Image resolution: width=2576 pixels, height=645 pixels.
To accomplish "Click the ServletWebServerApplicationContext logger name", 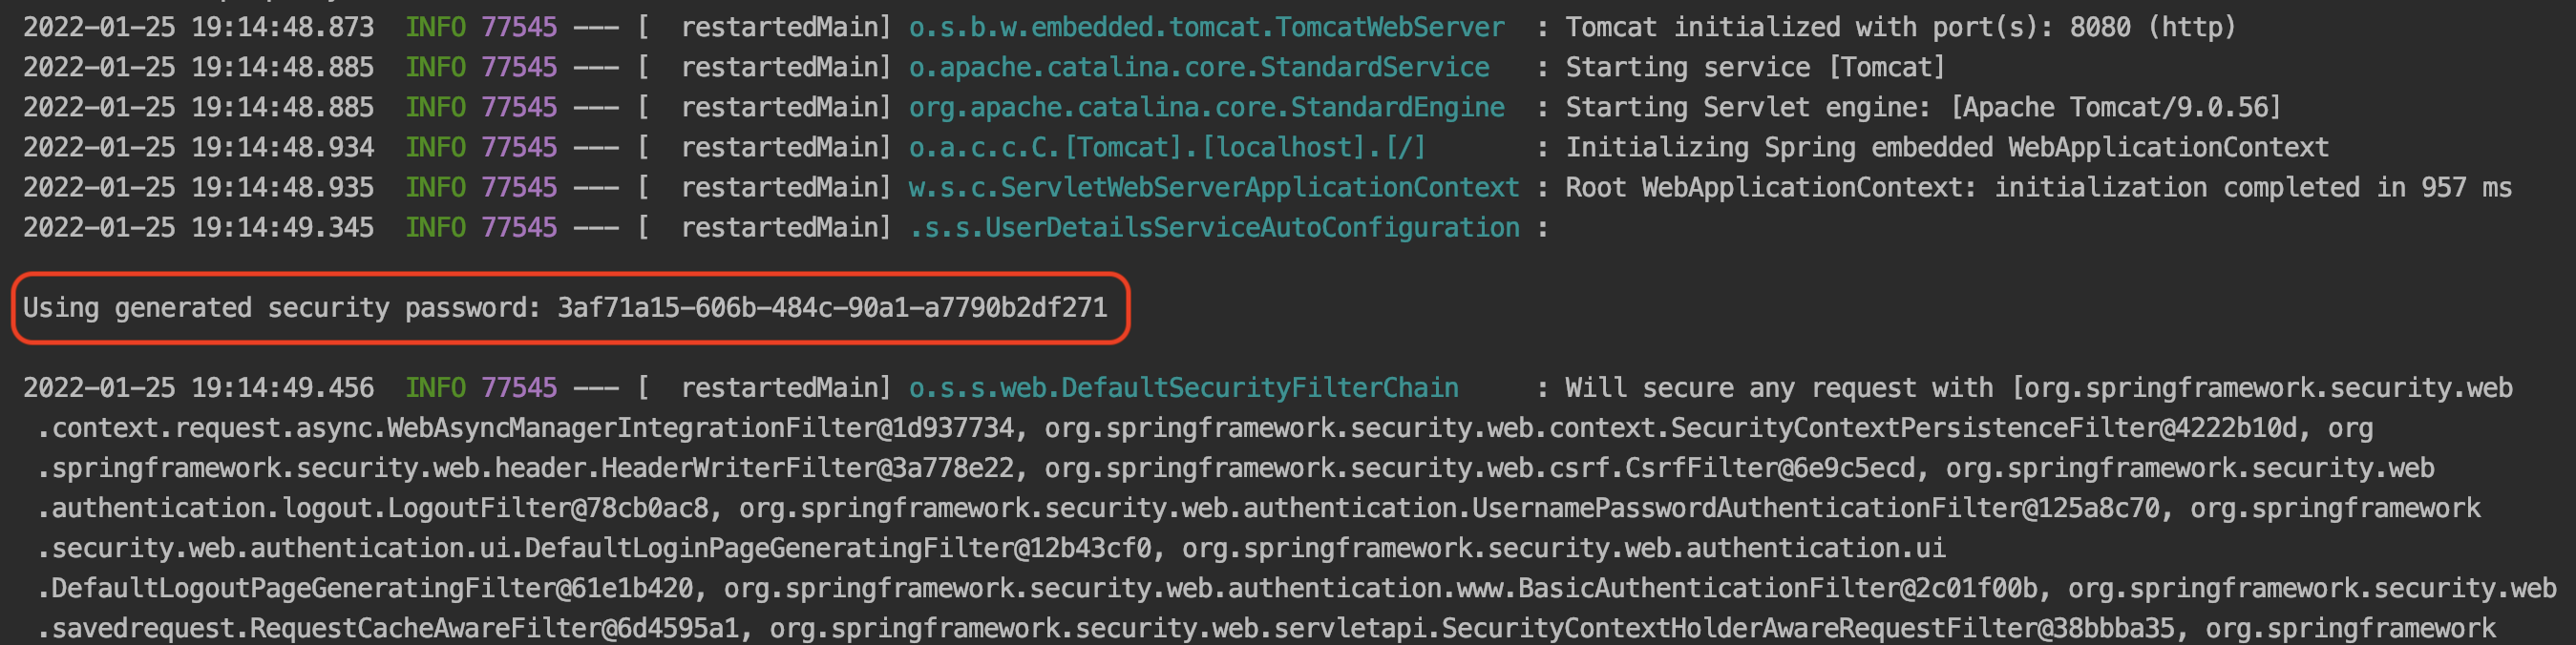I will tap(1213, 187).
